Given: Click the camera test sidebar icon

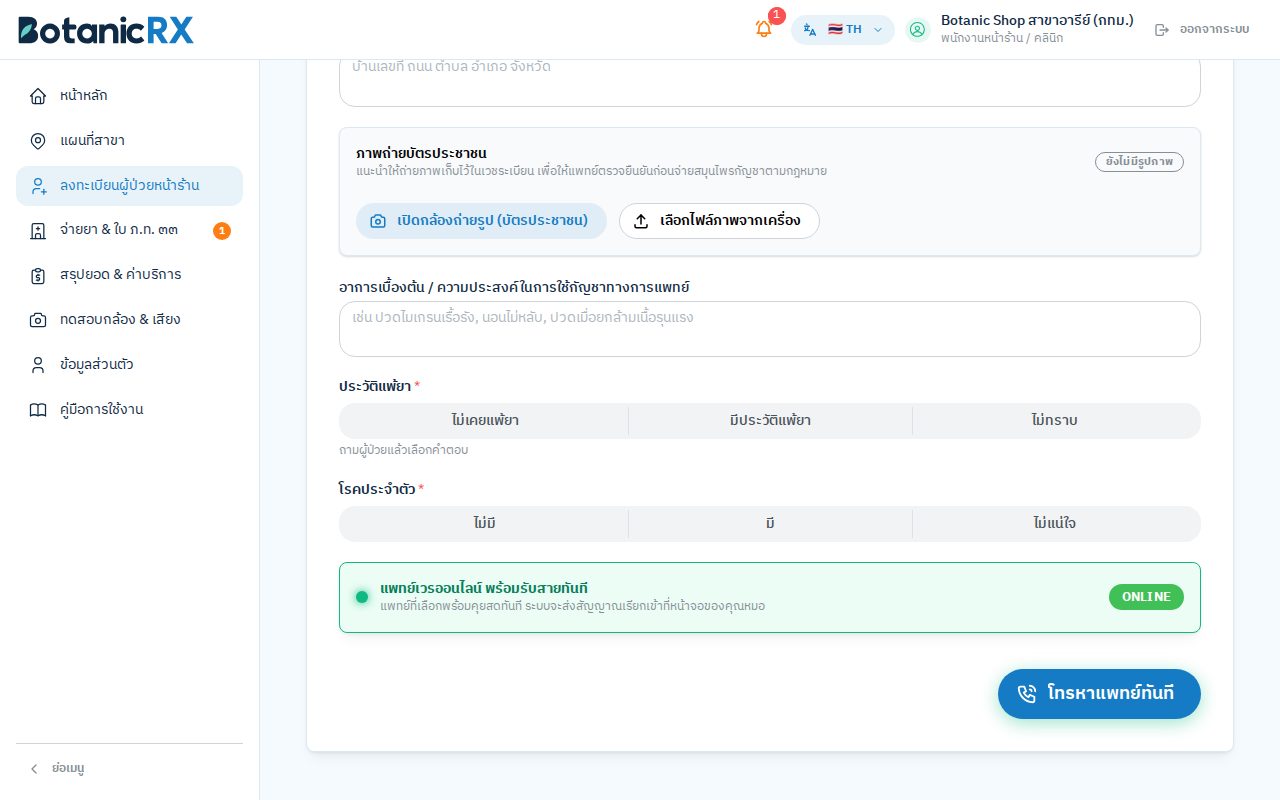Looking at the screenshot, I should click(x=38, y=320).
